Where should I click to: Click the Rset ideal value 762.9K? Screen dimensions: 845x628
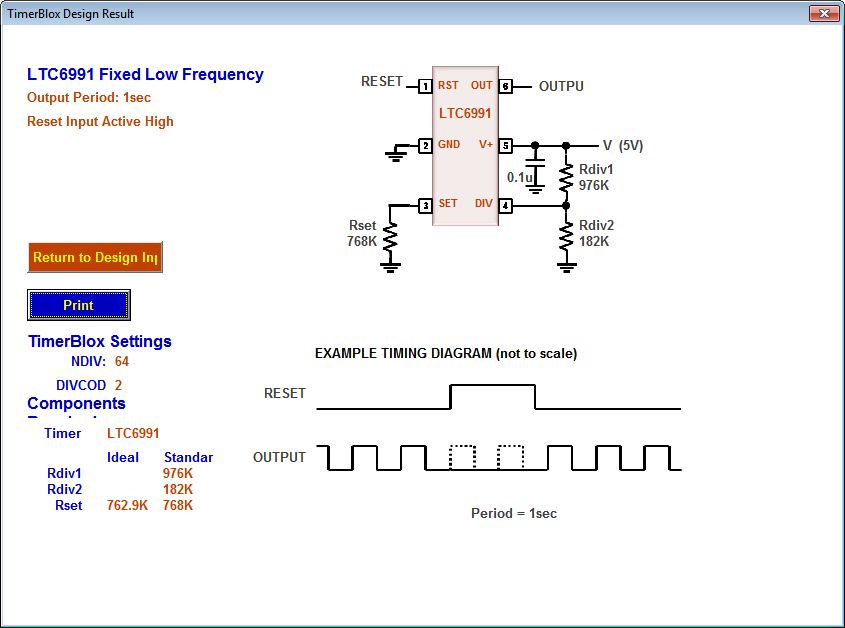(127, 505)
